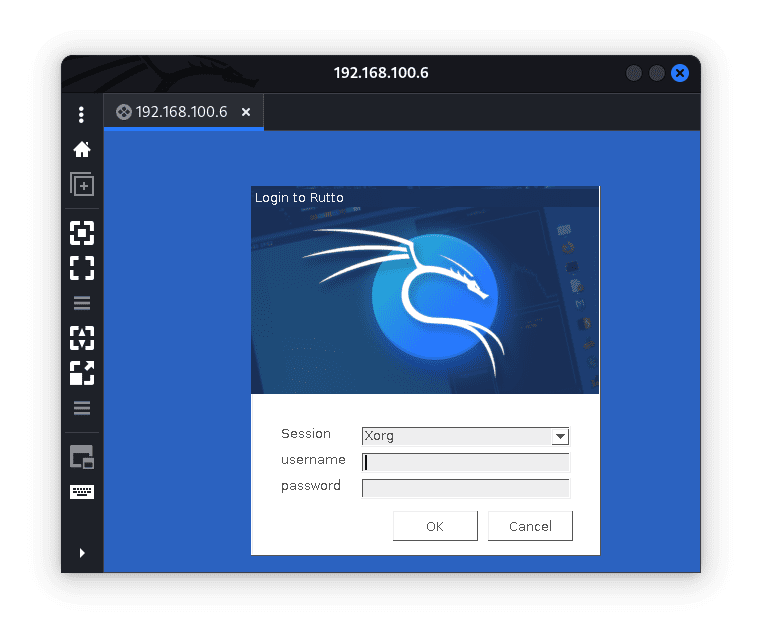Expand sidebar toolbar with bottom arrow
The height and width of the screenshot is (640, 762).
pos(82,553)
